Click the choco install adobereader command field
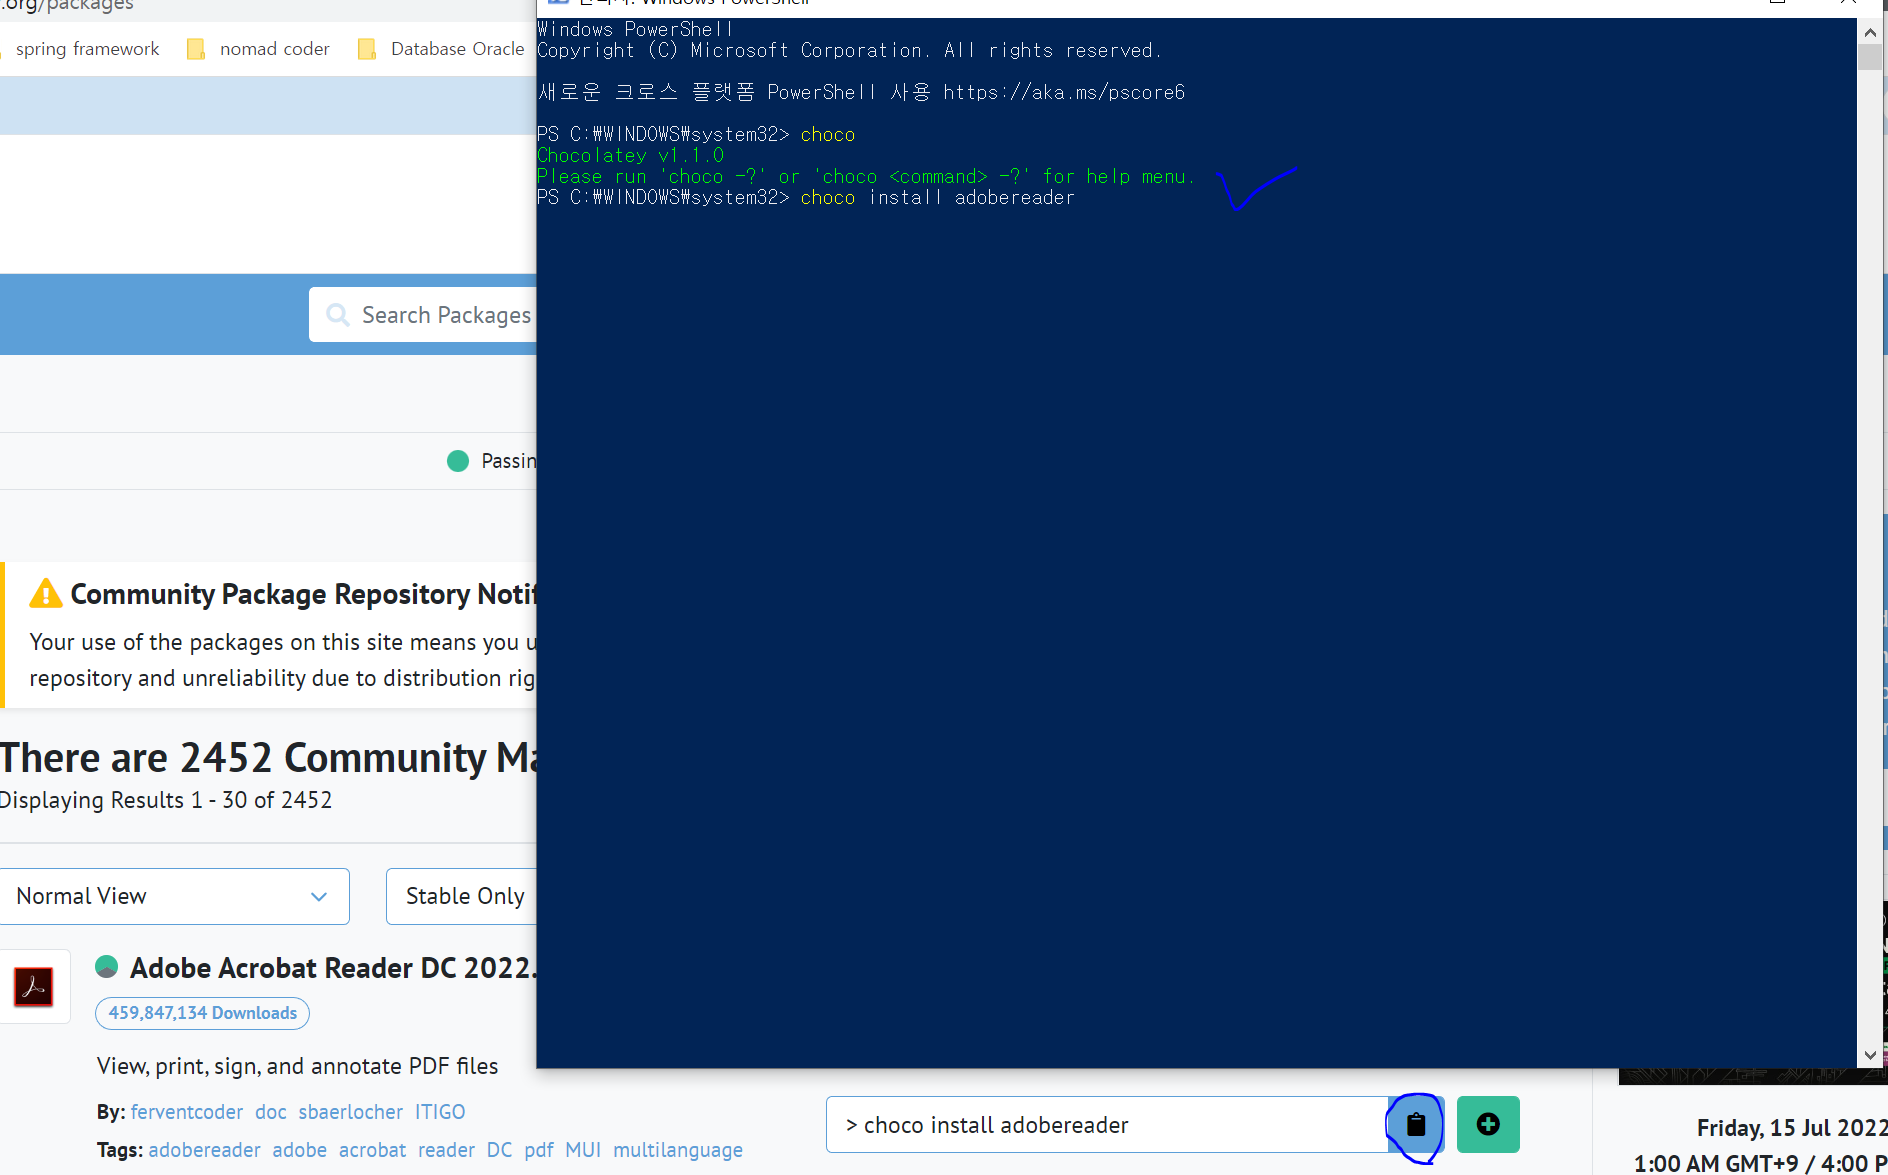Screen dimensions: 1888x1175 pyautogui.click(x=1107, y=1125)
